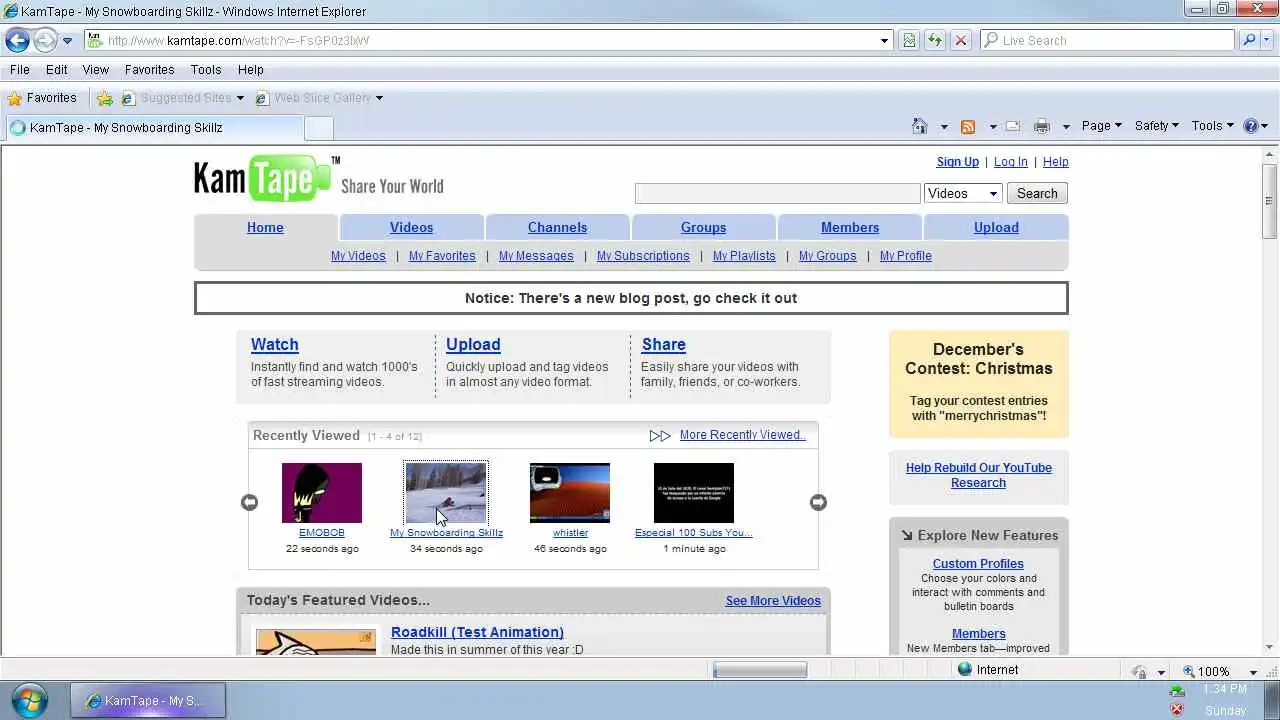This screenshot has width=1280, height=720.
Task: Open the My Playlists link
Action: click(x=744, y=256)
